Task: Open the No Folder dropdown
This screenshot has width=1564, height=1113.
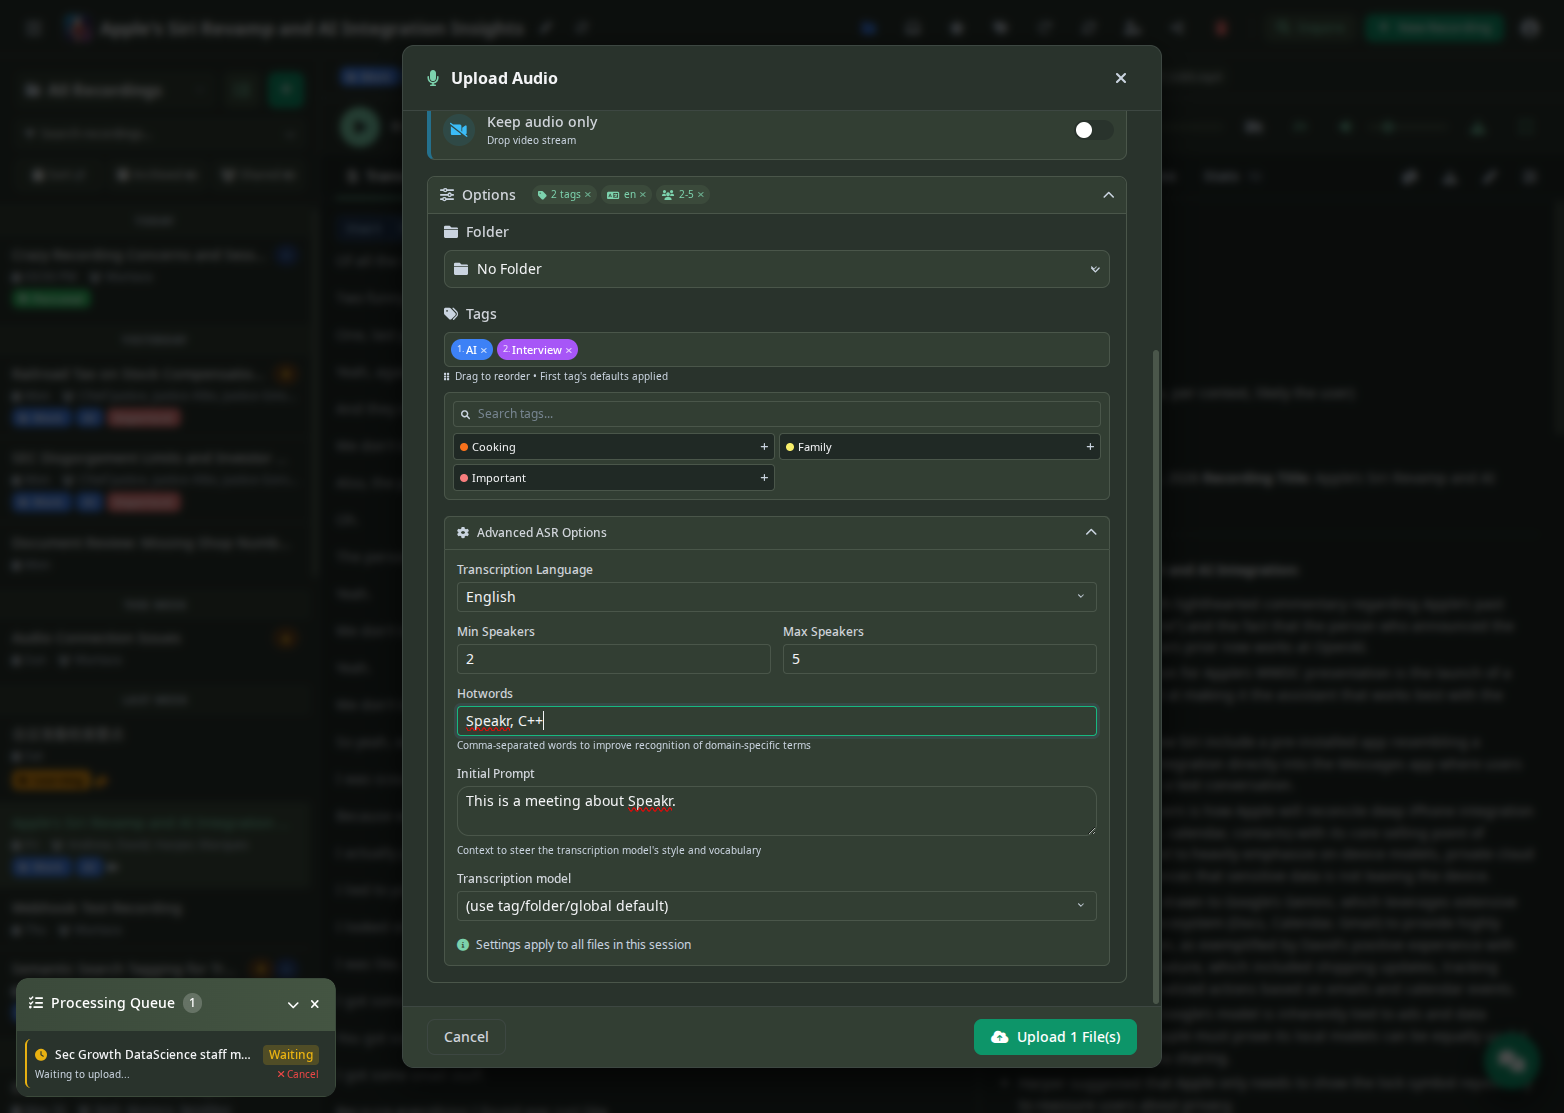Action: pyautogui.click(x=777, y=269)
